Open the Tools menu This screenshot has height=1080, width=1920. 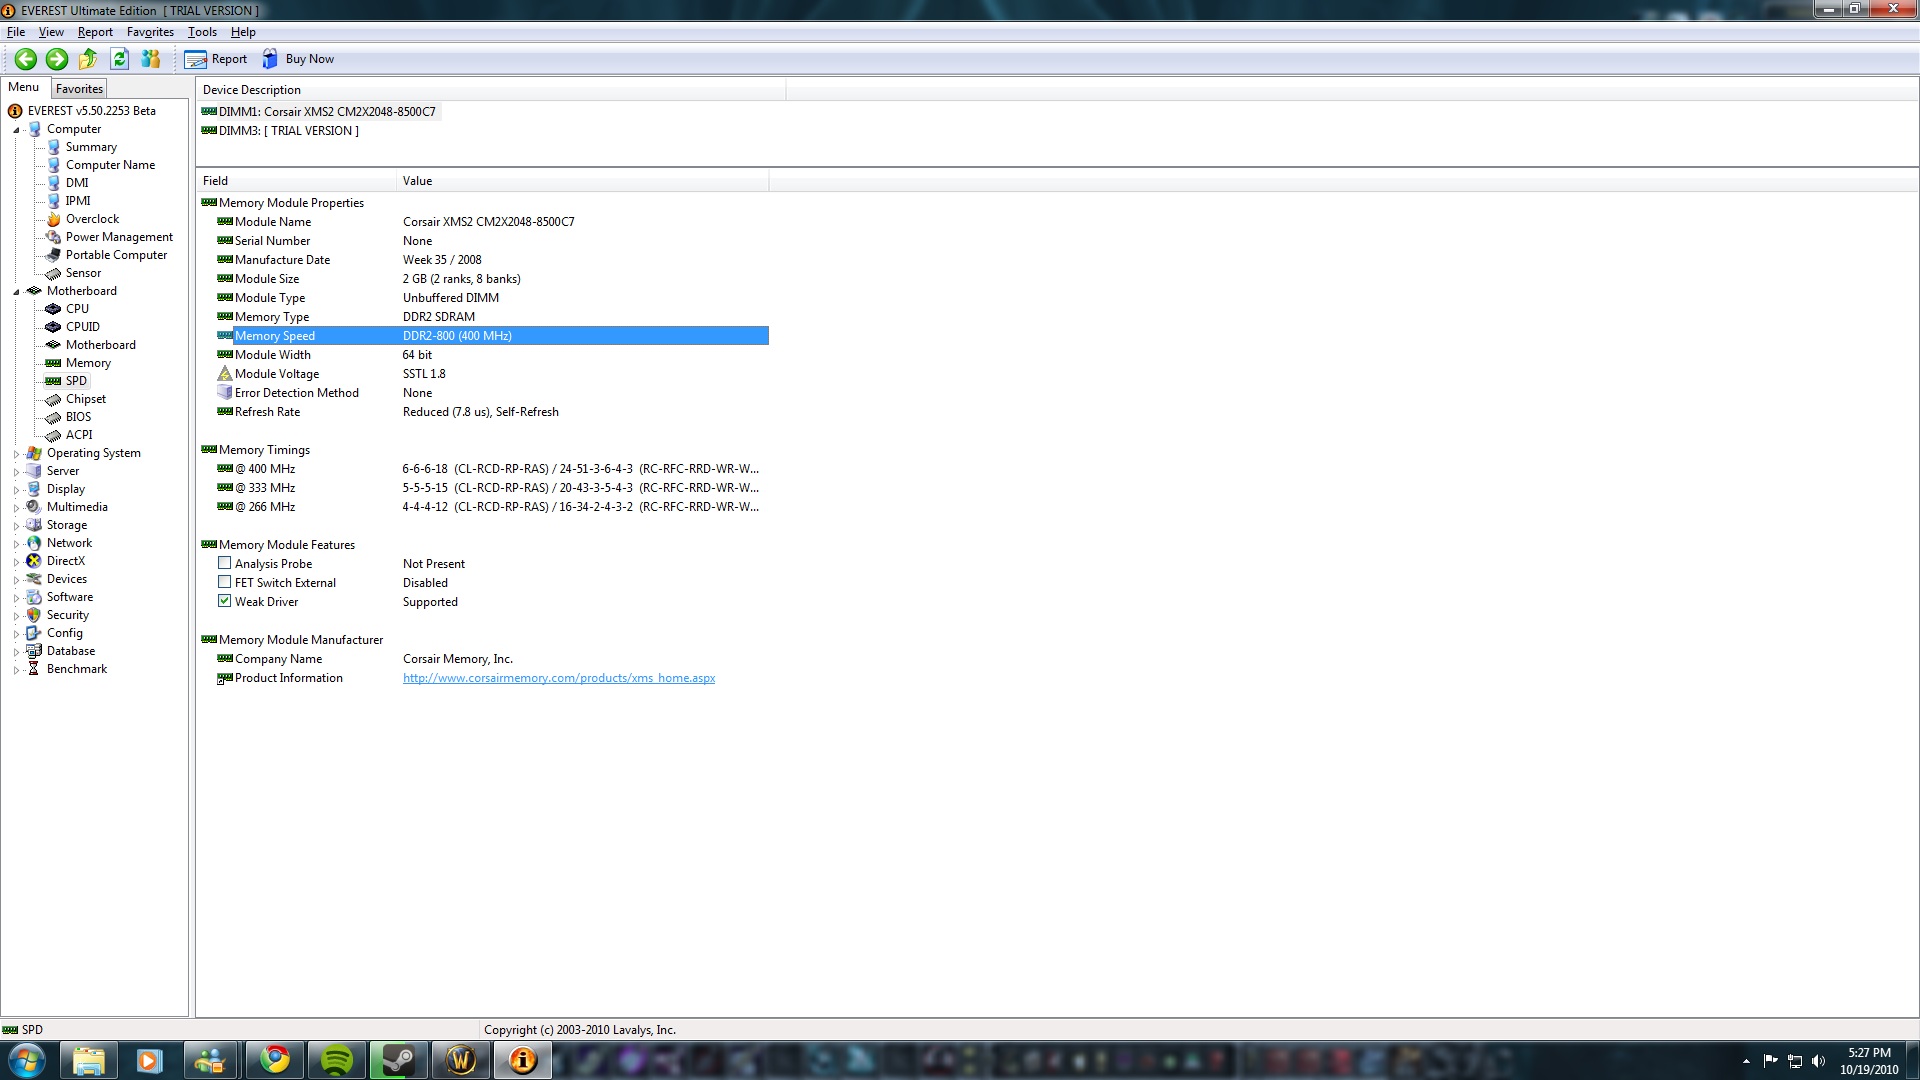click(202, 32)
